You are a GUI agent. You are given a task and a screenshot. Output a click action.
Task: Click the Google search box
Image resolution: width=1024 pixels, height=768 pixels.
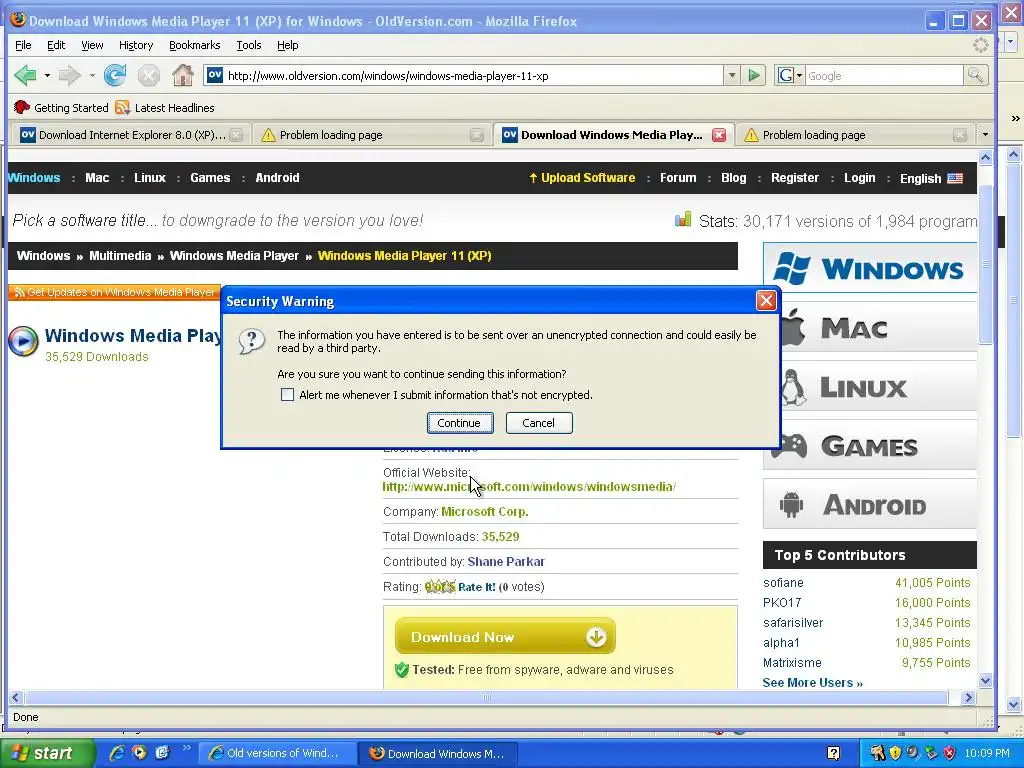(x=884, y=76)
